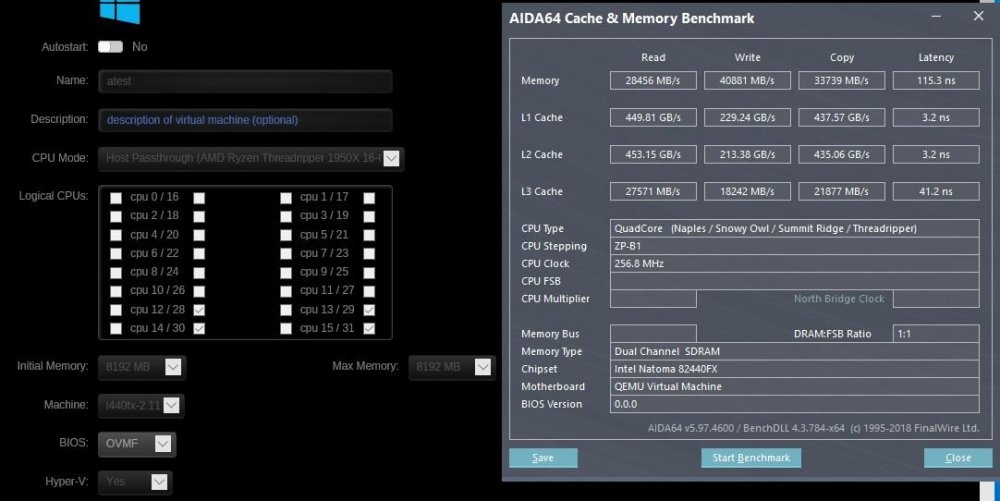Toggle the Autostart switch
The height and width of the screenshot is (501, 1000).
[110, 47]
